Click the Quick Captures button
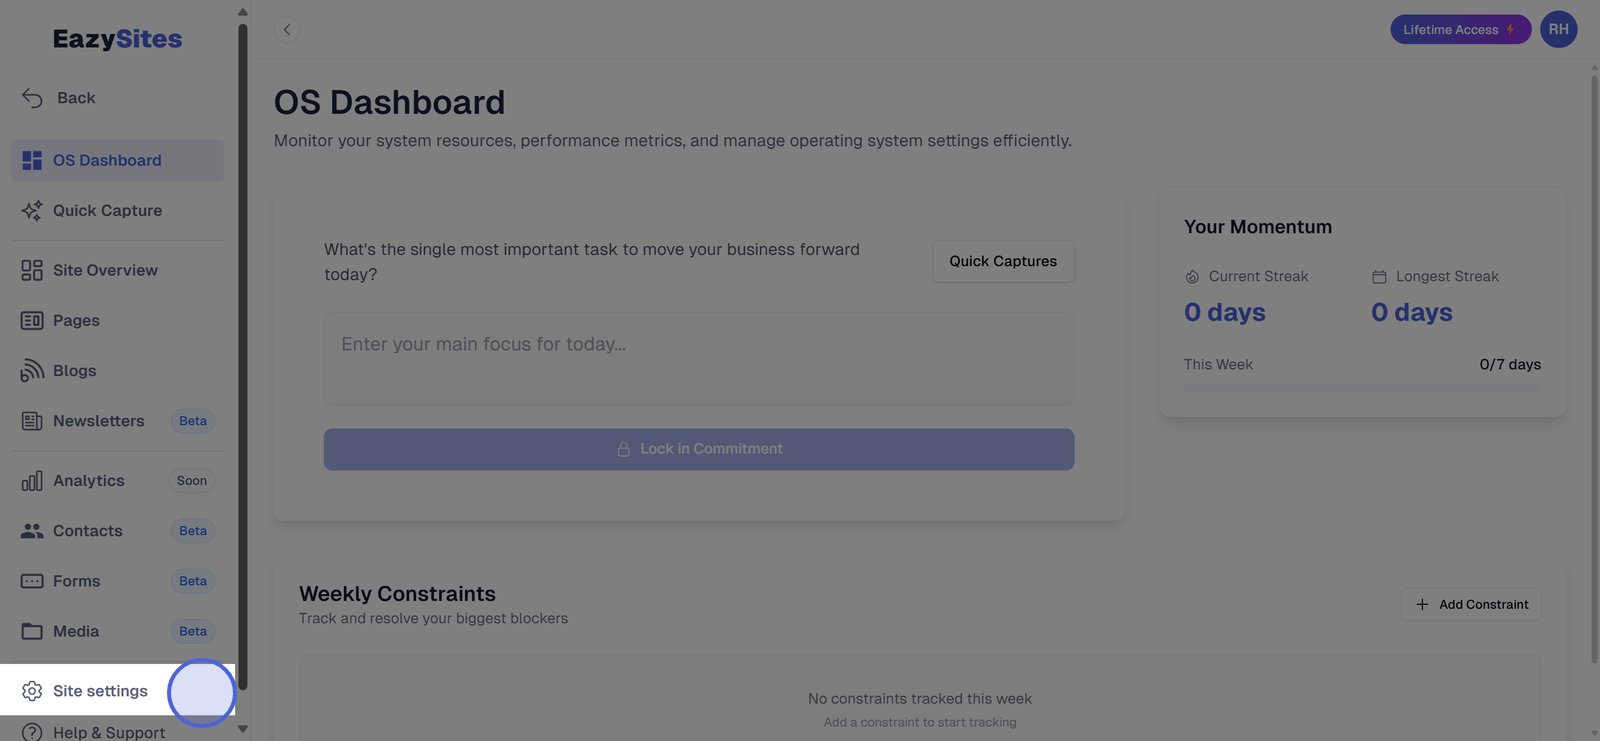Viewport: 1600px width, 741px height. pos(1002,261)
